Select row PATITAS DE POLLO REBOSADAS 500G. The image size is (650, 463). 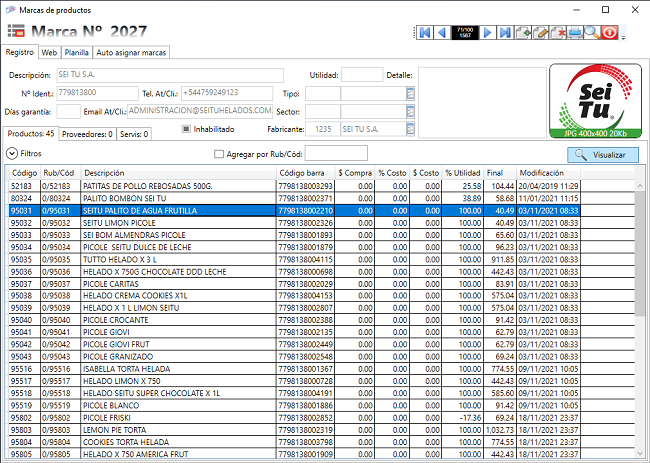coord(295,186)
